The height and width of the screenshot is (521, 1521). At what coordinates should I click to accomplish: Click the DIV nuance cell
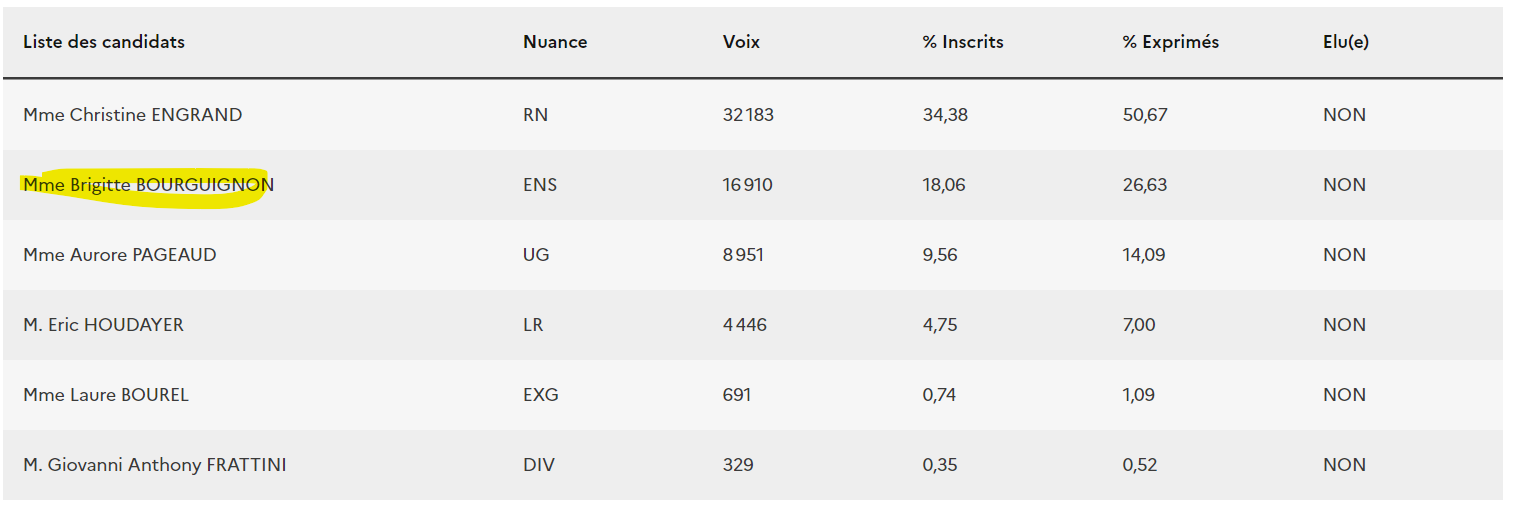tap(539, 465)
